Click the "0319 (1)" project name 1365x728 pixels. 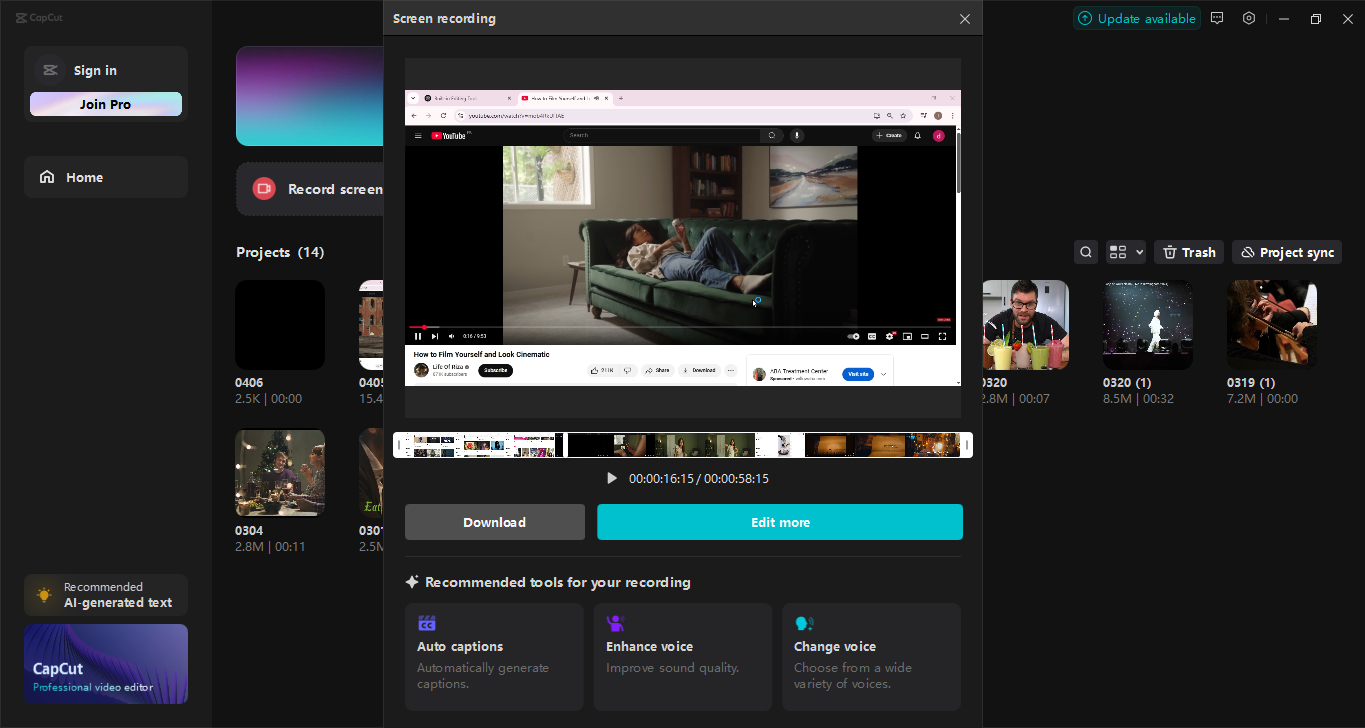pos(1251,383)
